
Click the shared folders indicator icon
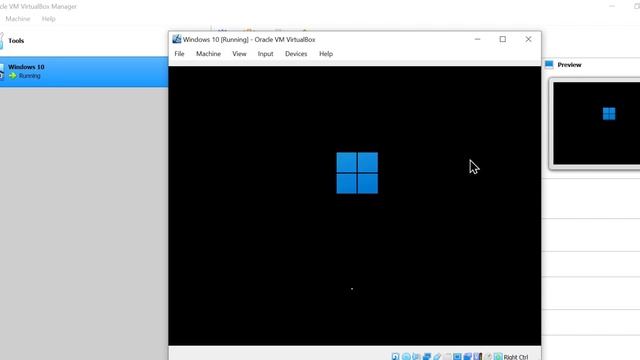coord(447,357)
